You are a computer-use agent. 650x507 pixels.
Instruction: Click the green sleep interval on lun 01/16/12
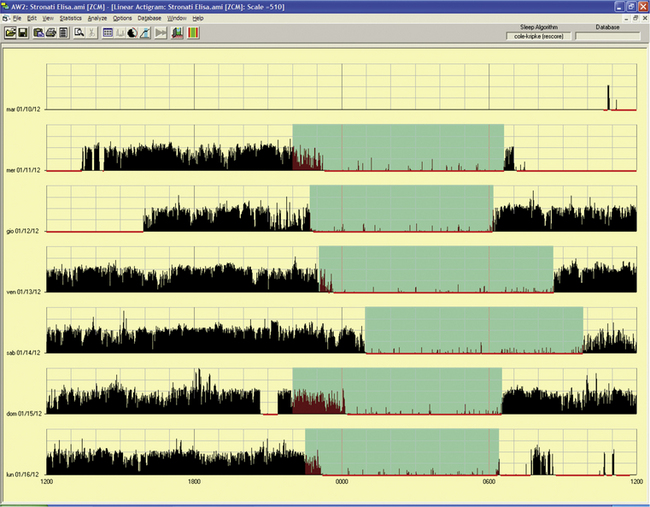tap(402, 452)
